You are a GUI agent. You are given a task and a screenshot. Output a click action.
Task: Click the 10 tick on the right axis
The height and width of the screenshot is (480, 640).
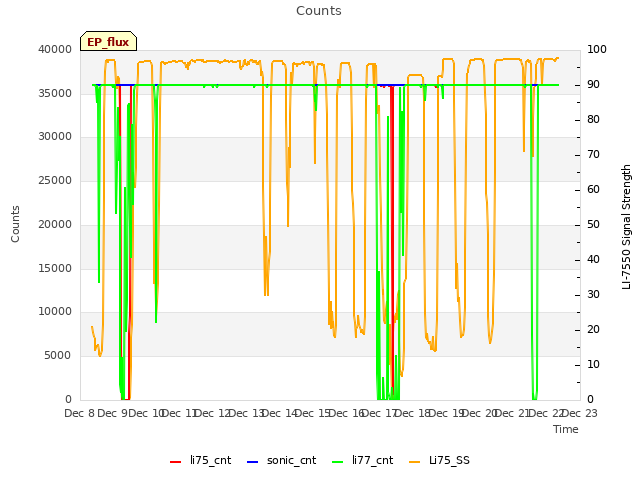[x=593, y=364]
